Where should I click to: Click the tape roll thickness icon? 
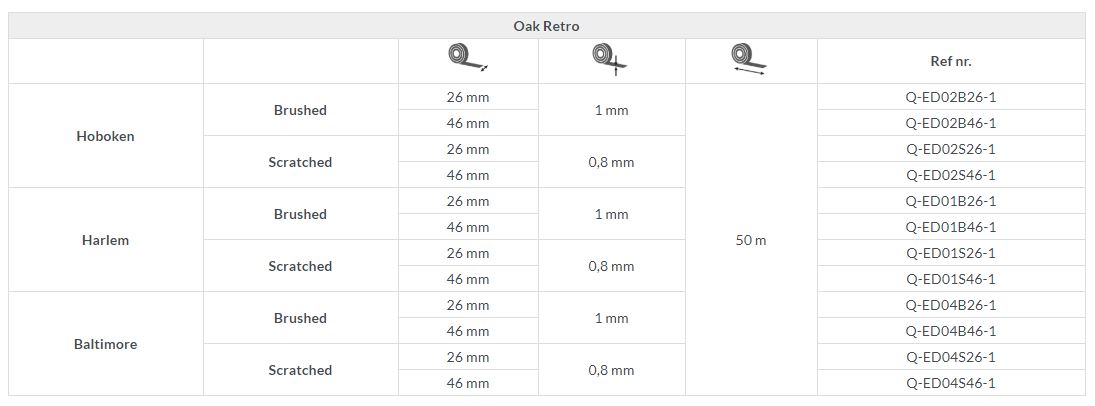coord(610,59)
